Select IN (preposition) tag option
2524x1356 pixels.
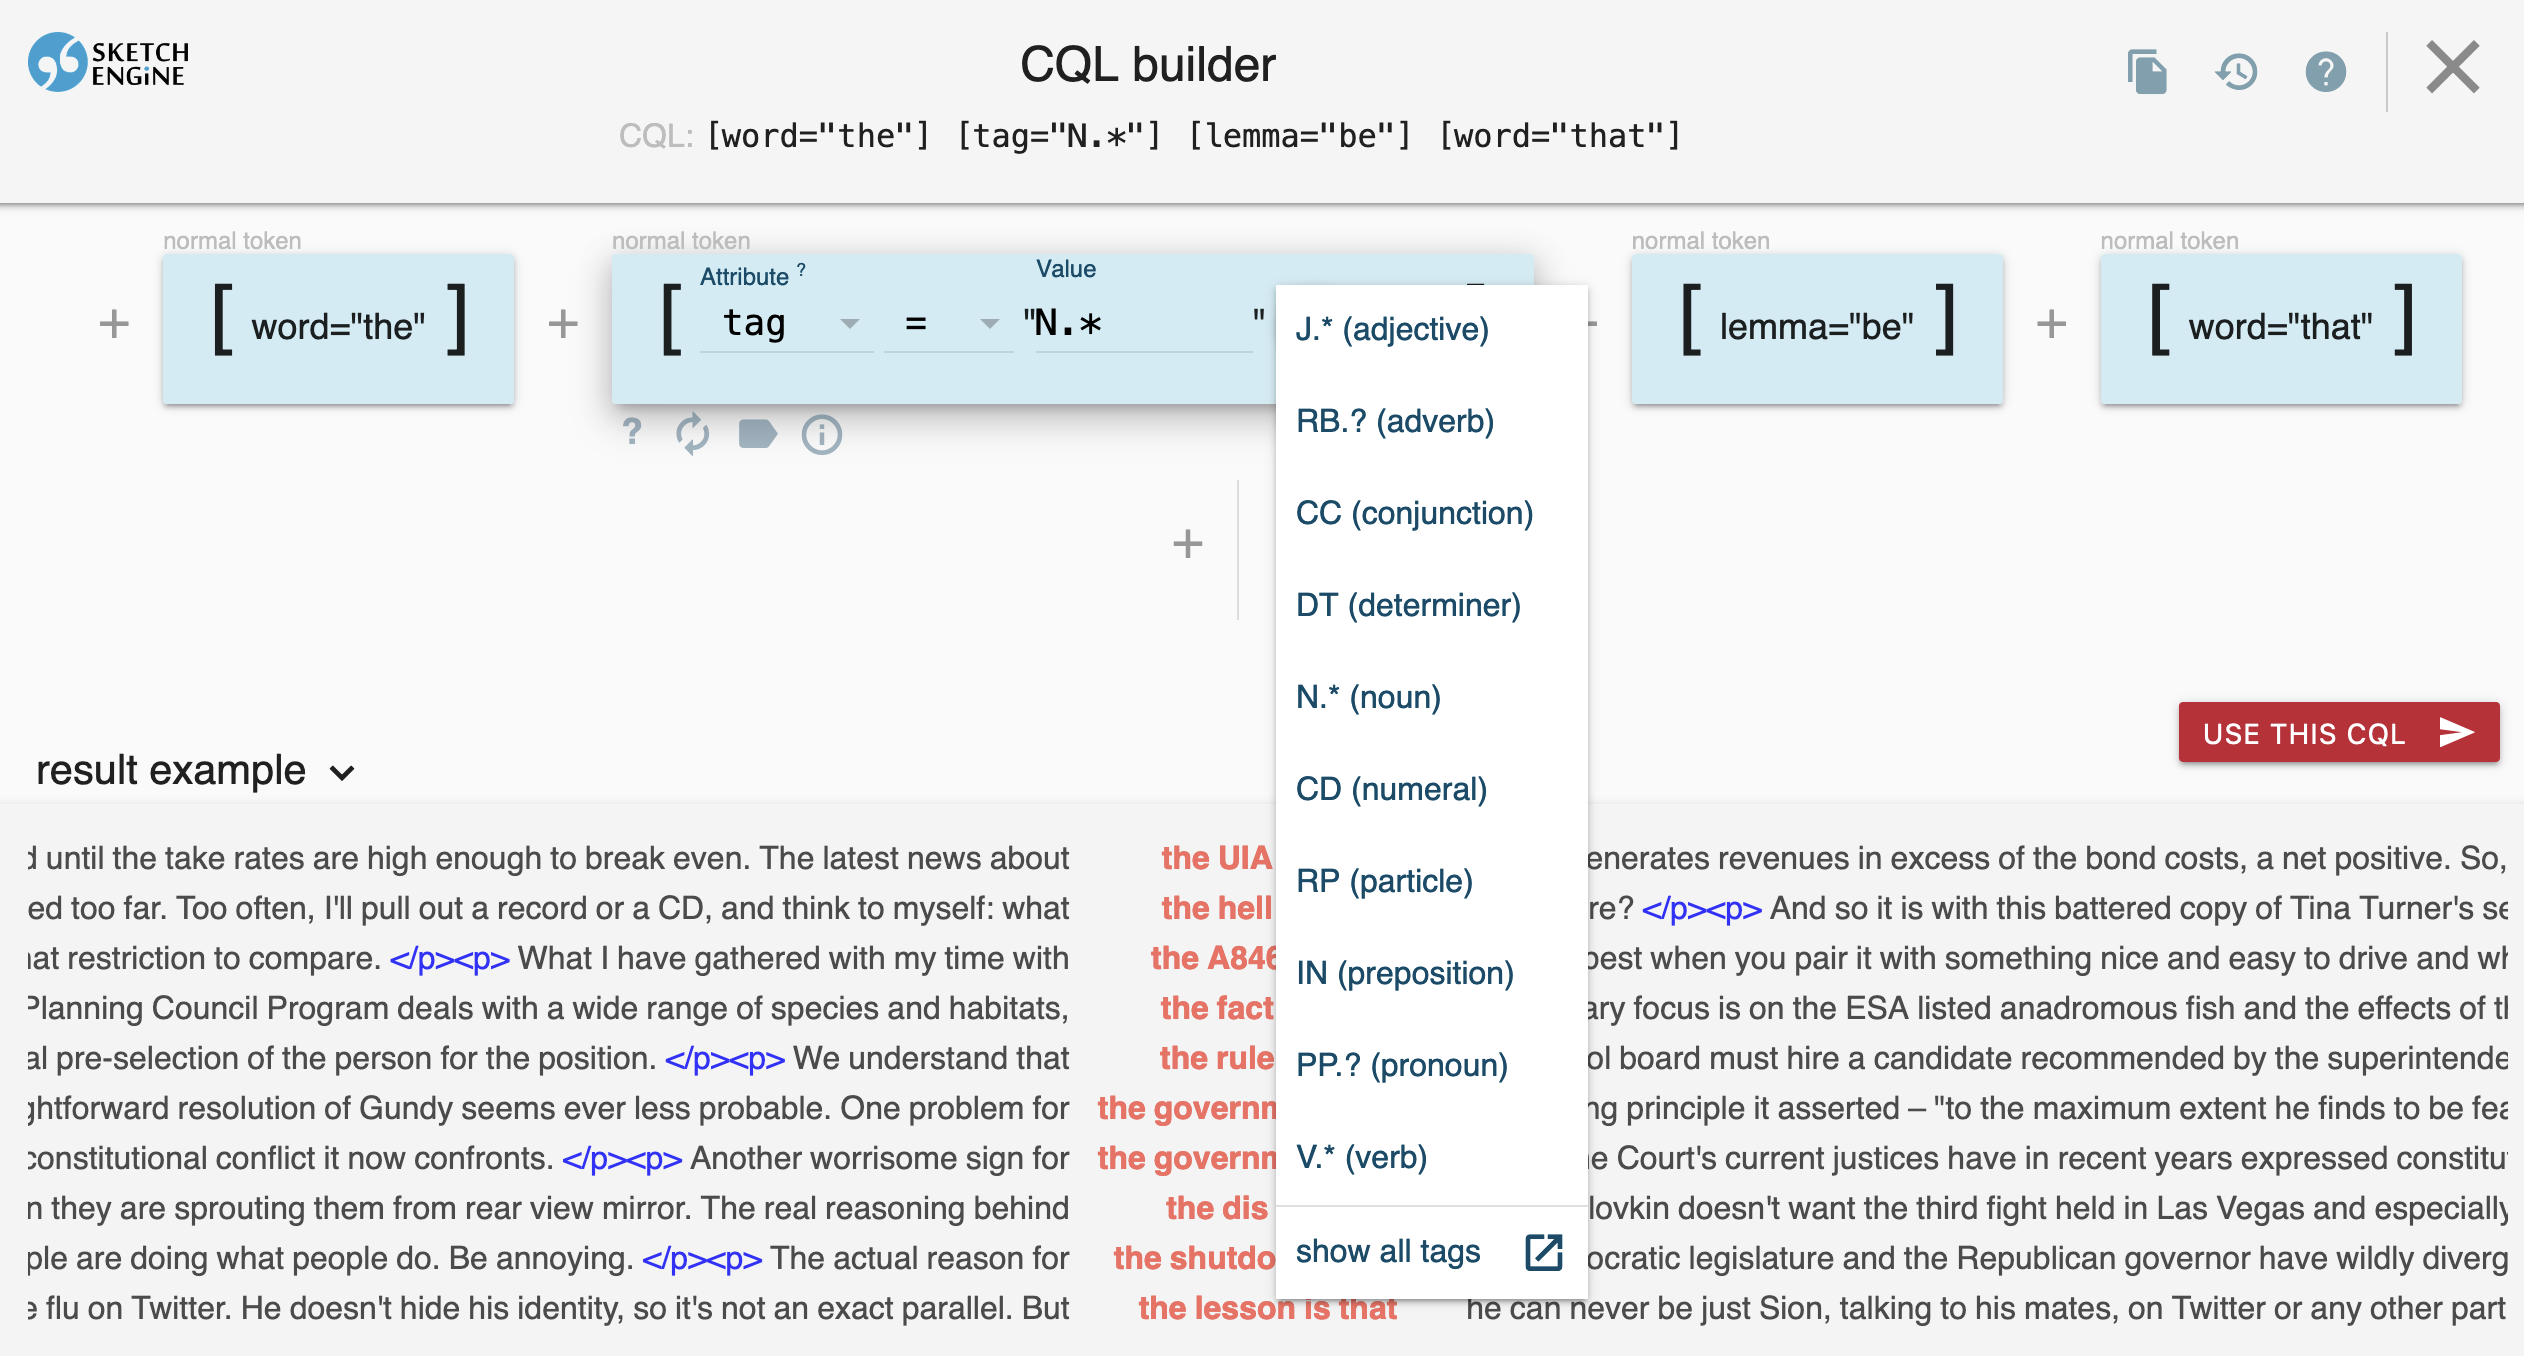[1431, 973]
